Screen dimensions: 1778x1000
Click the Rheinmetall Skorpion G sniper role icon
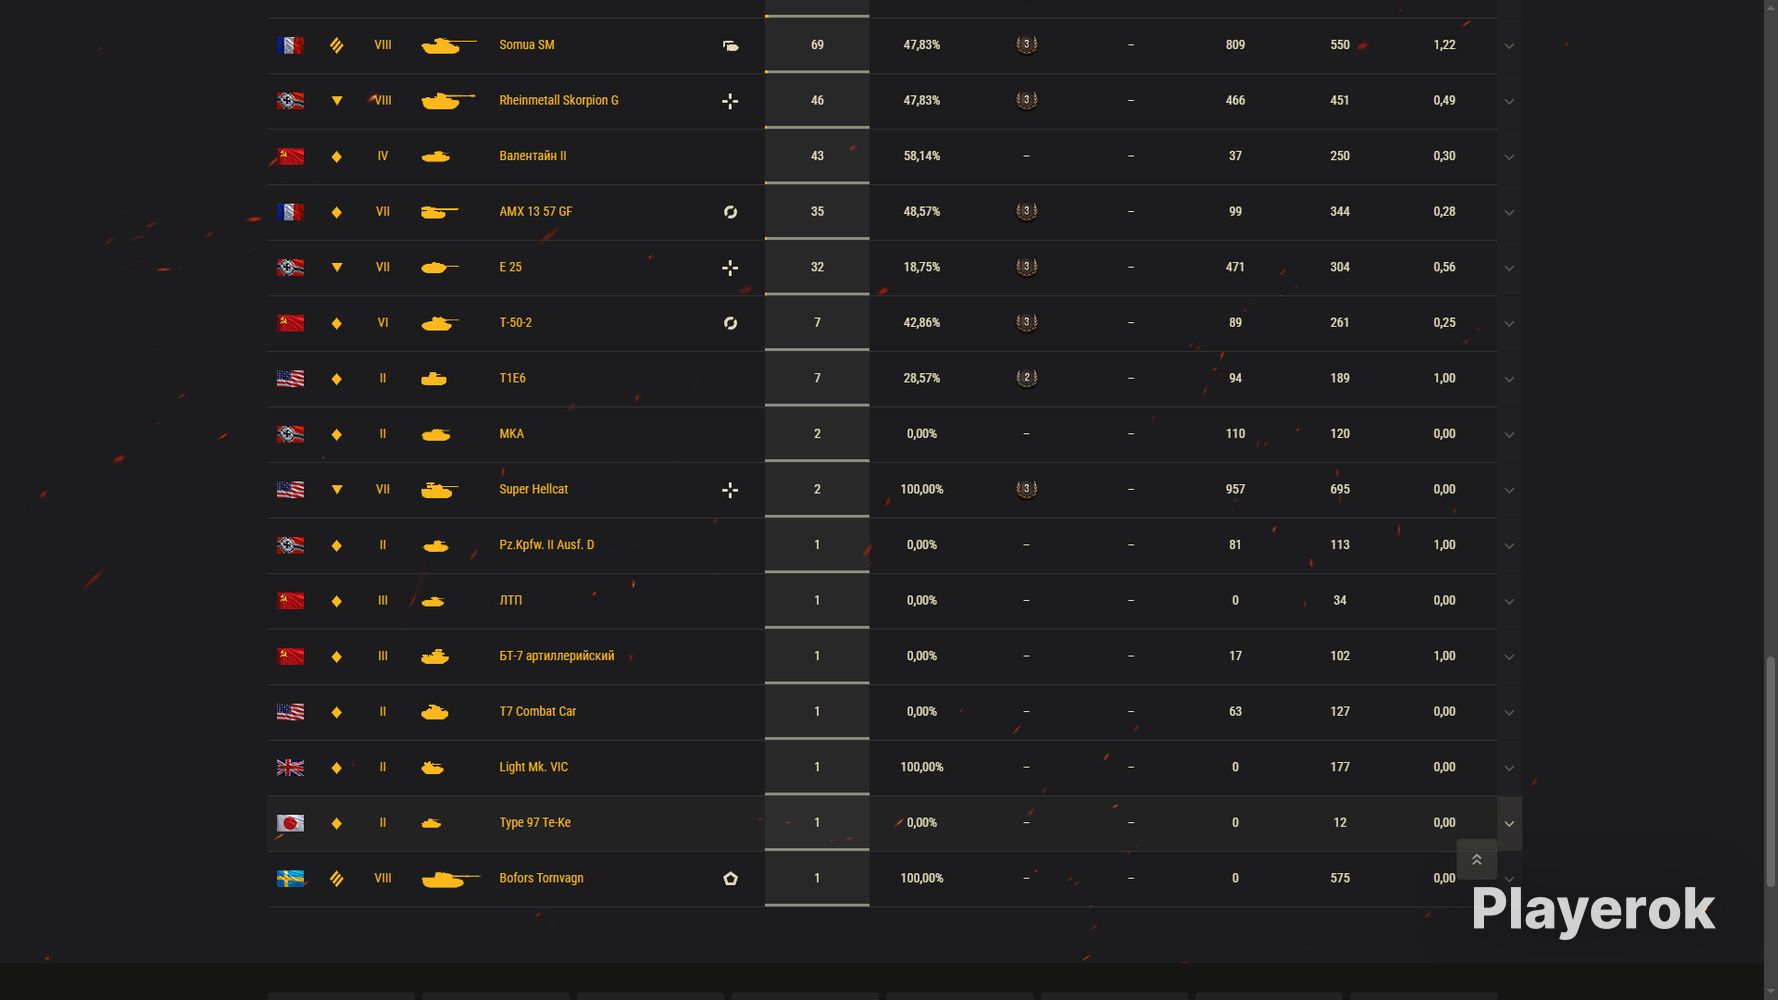(x=730, y=101)
